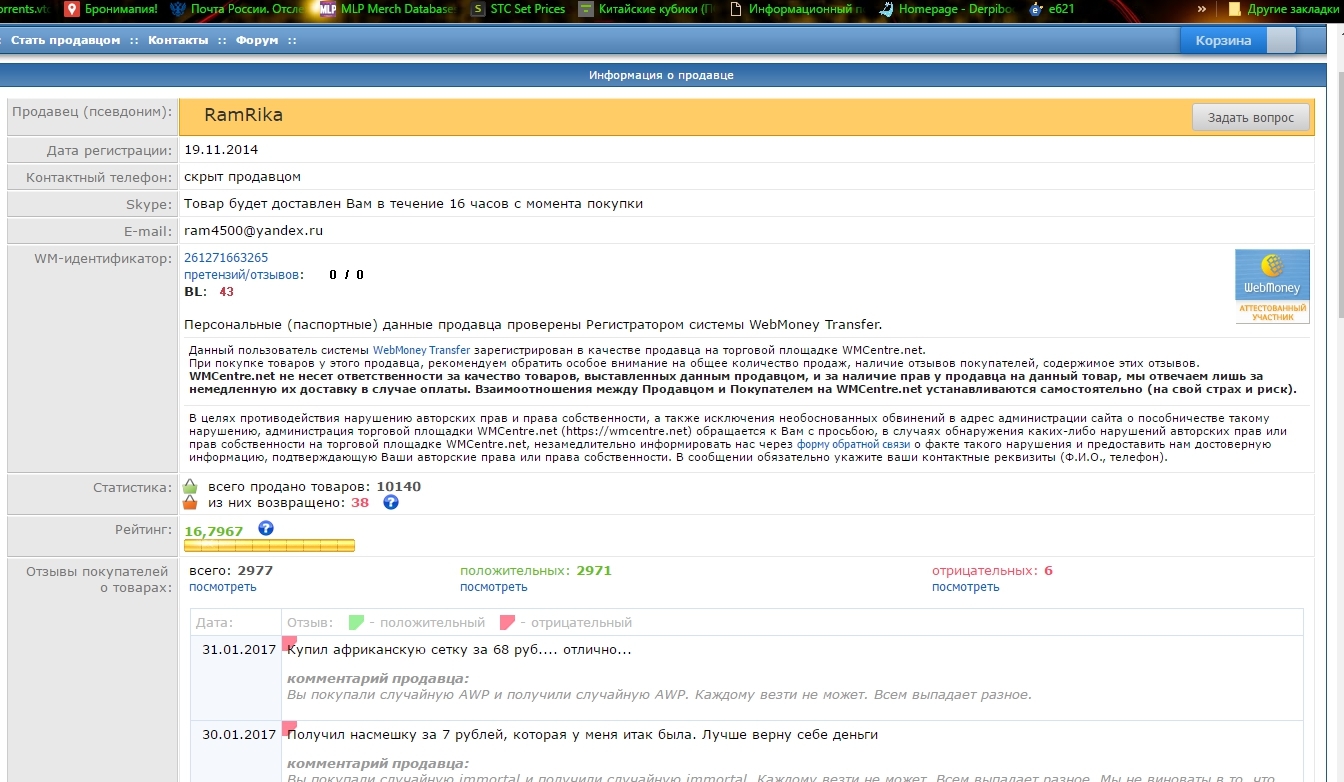The image size is (1344, 782).
Task: Open the STC Set Prices bookmark
Action: tap(518, 9)
